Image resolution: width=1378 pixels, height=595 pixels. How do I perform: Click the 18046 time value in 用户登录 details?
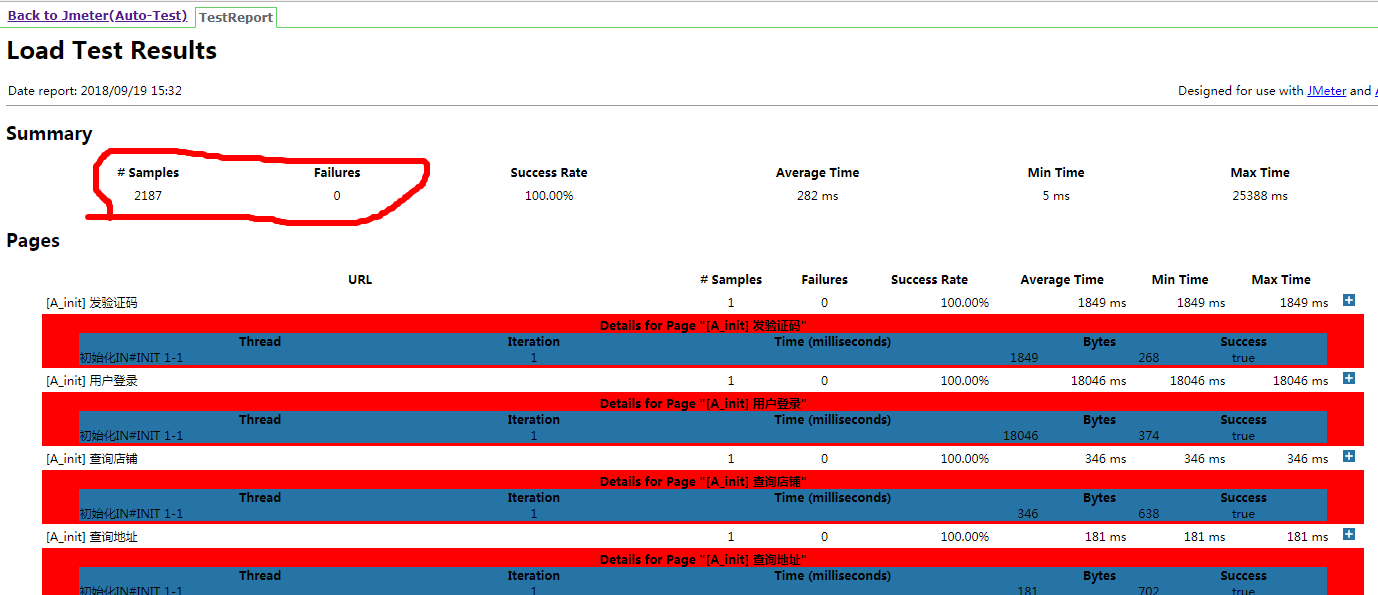point(1021,436)
